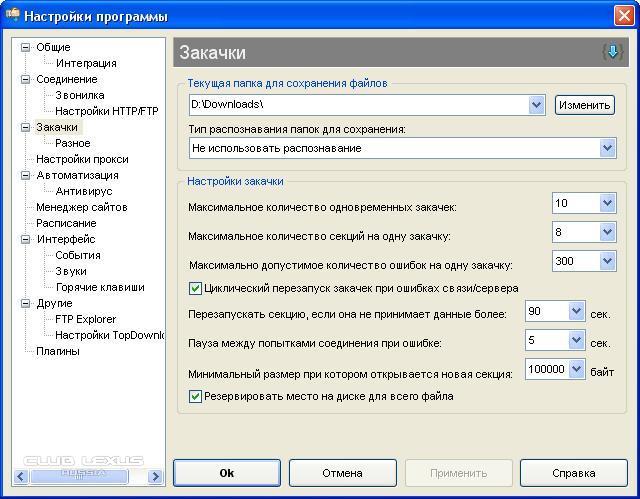The height and width of the screenshot is (499, 640).
Task: Select Настройки прокси in the tree
Action: (x=82, y=159)
